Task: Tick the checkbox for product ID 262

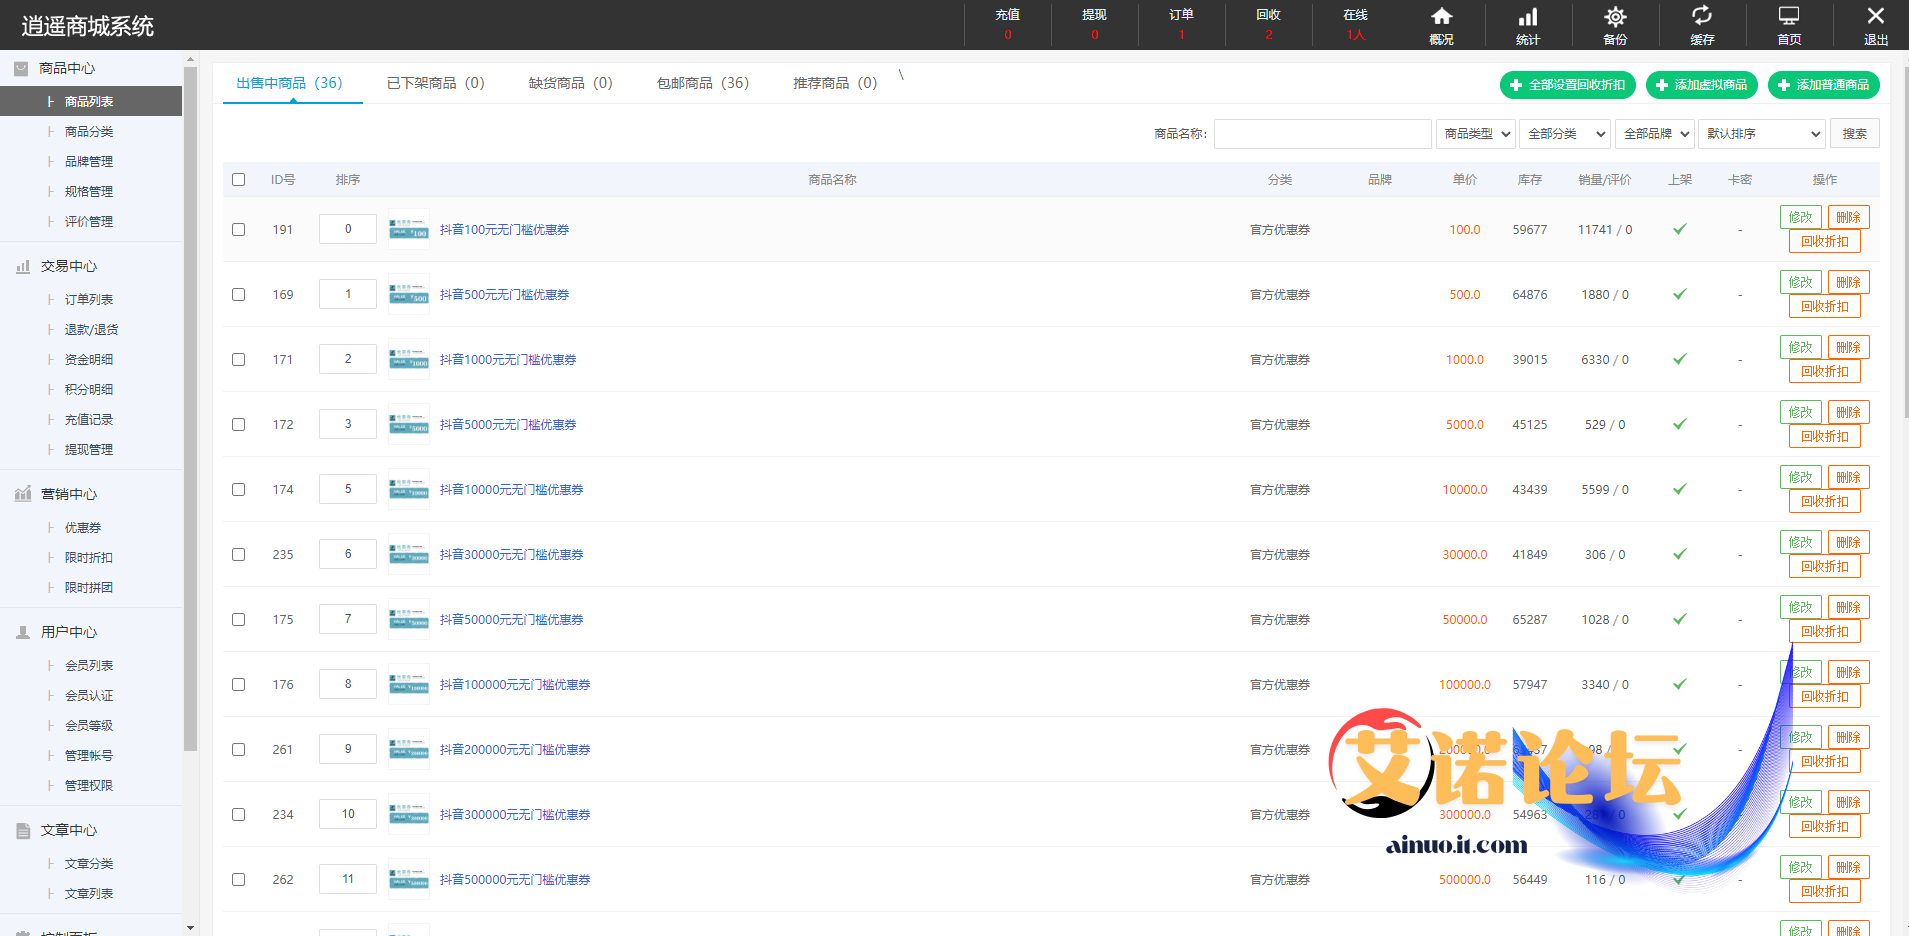Action: coord(238,879)
